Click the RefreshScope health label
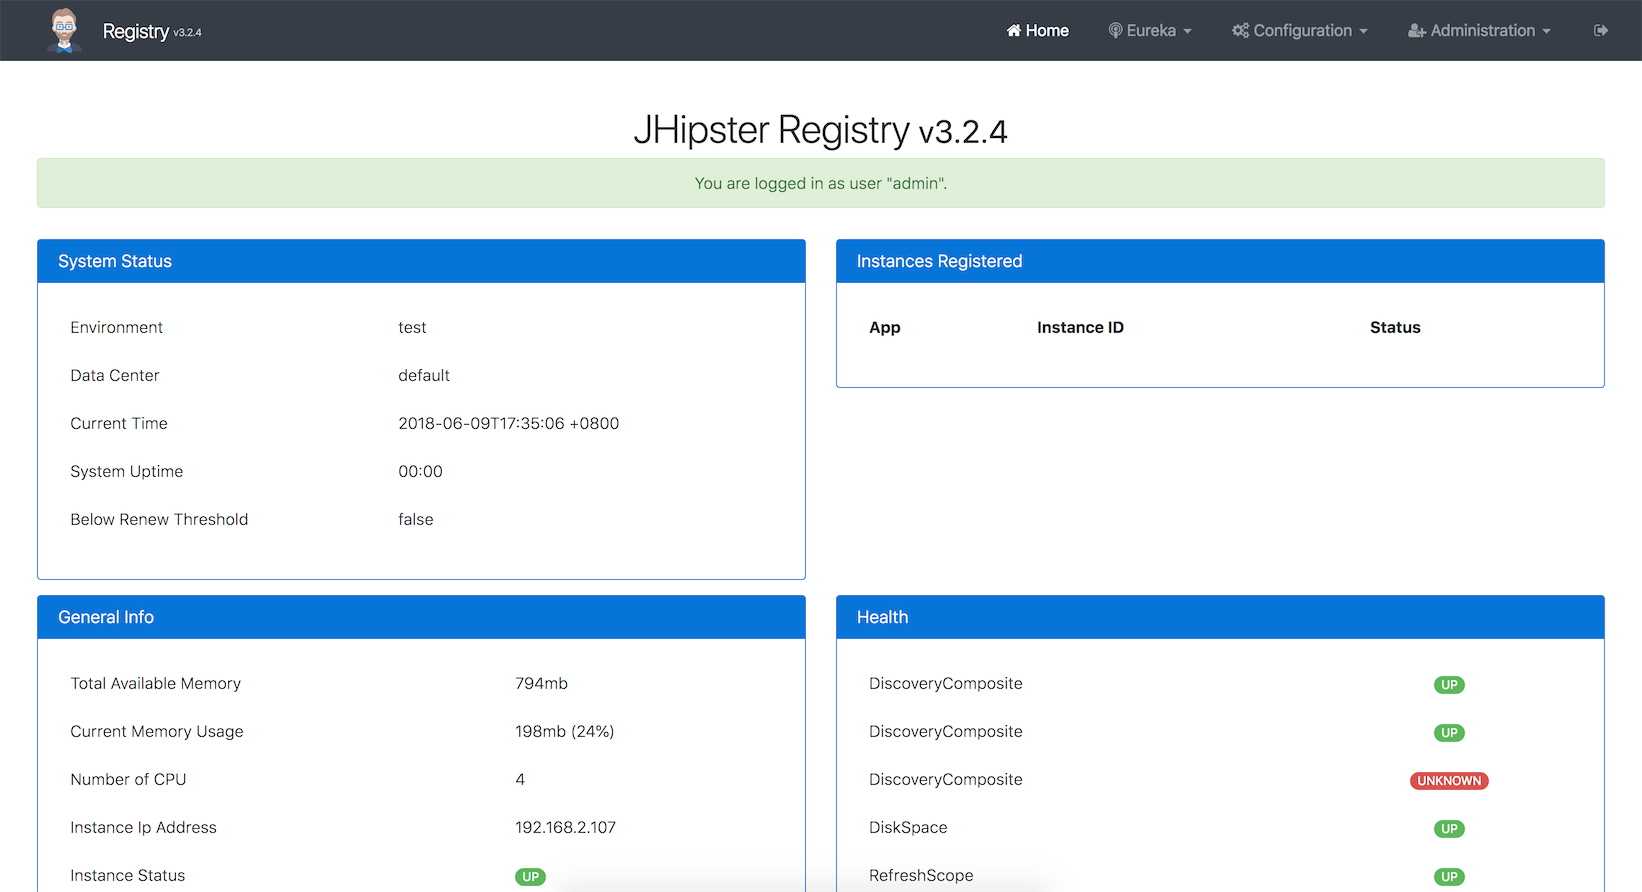 [x=921, y=875]
